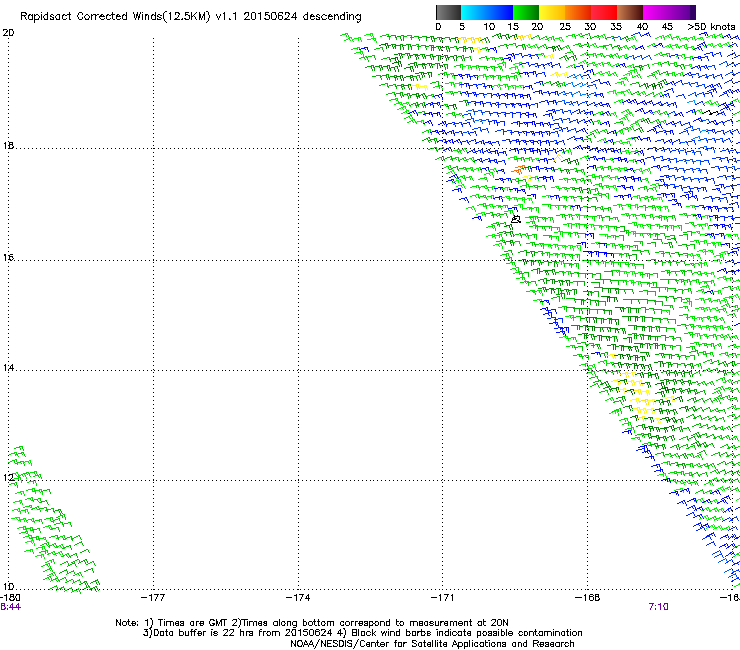Click the NOAA/NESDIS credit line
Screen dimensions: 740x650
(432, 644)
